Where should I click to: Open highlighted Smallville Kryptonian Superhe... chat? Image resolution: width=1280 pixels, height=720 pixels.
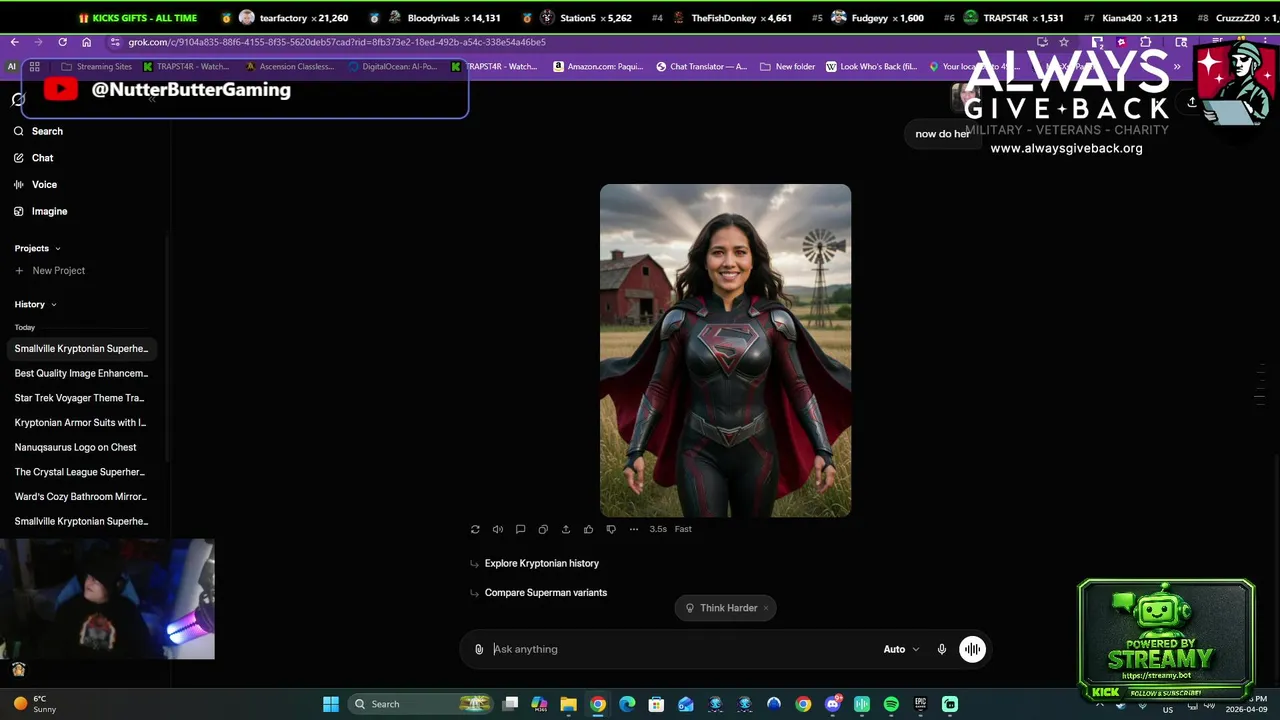coord(81,349)
